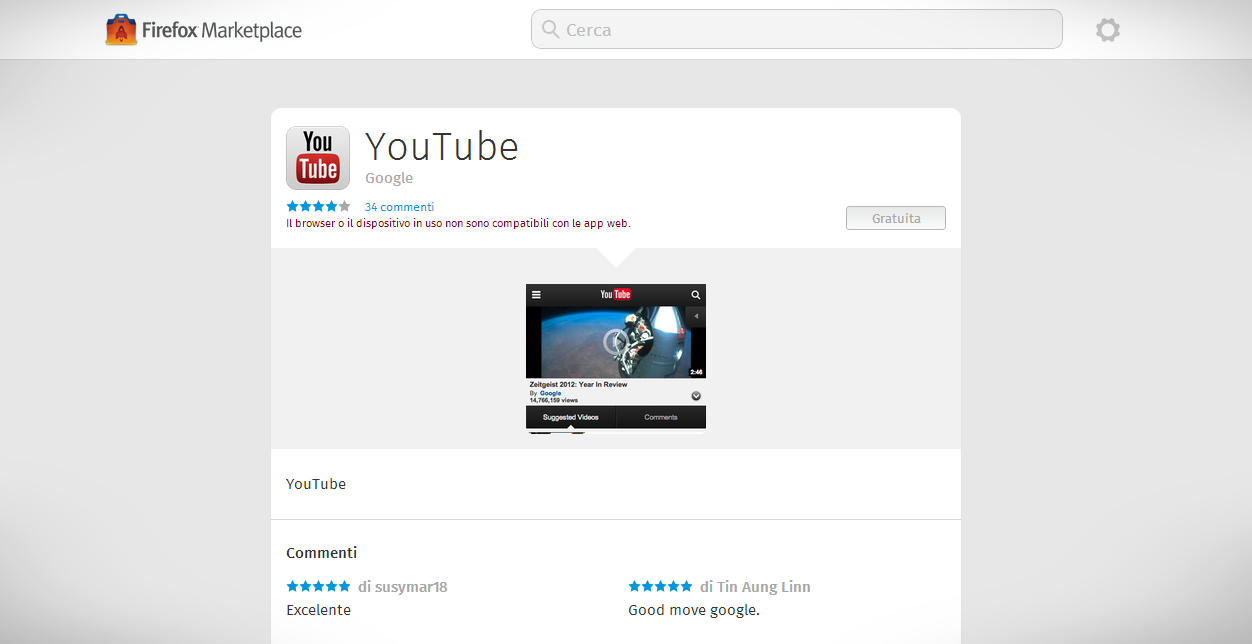Click the down-arrow expander in the video info
The width and height of the screenshot is (1252, 644).
click(x=696, y=396)
